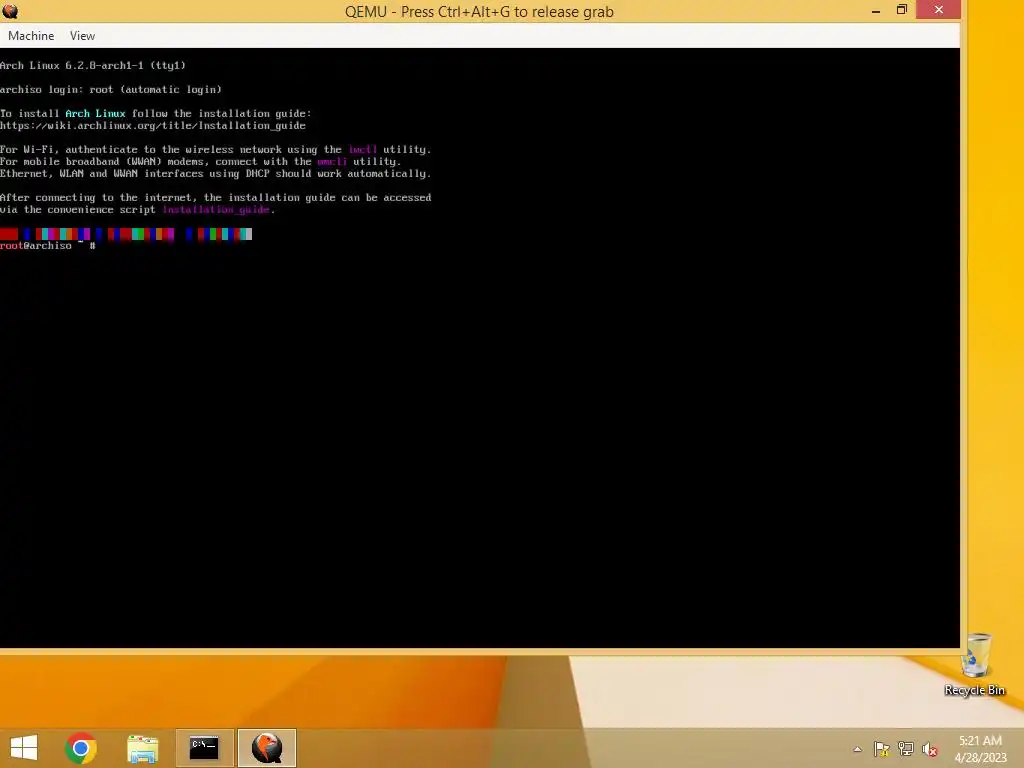Viewport: 1024px width, 768px height.
Task: Click the magenta 'iwctl' utility name
Action: (362, 150)
